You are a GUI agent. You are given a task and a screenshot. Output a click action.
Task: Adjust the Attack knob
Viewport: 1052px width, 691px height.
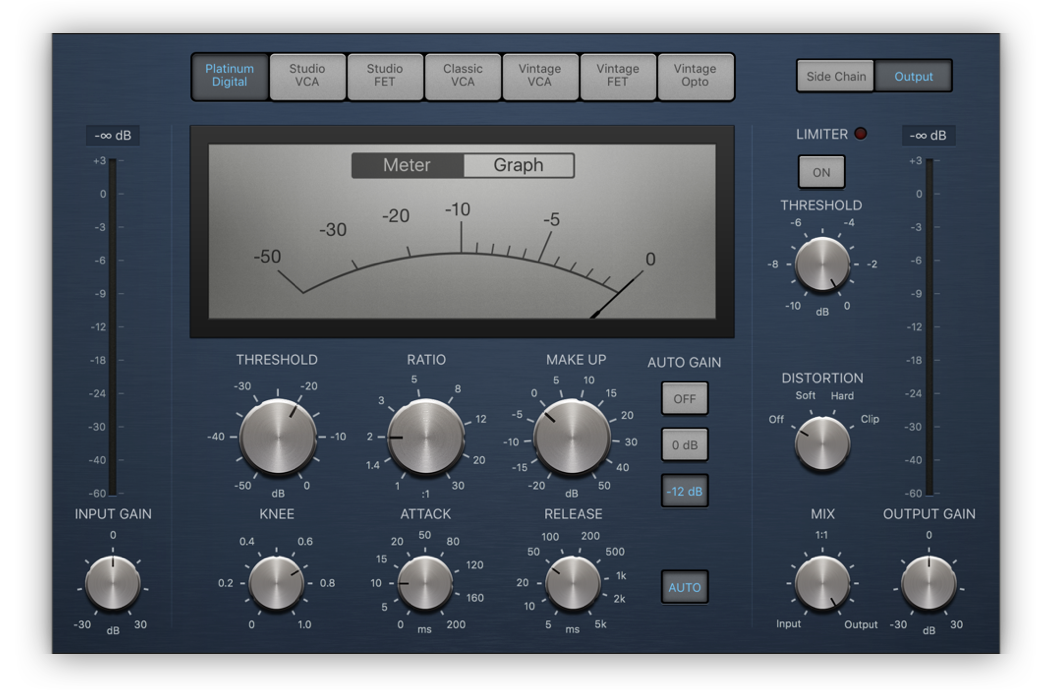coord(426,583)
